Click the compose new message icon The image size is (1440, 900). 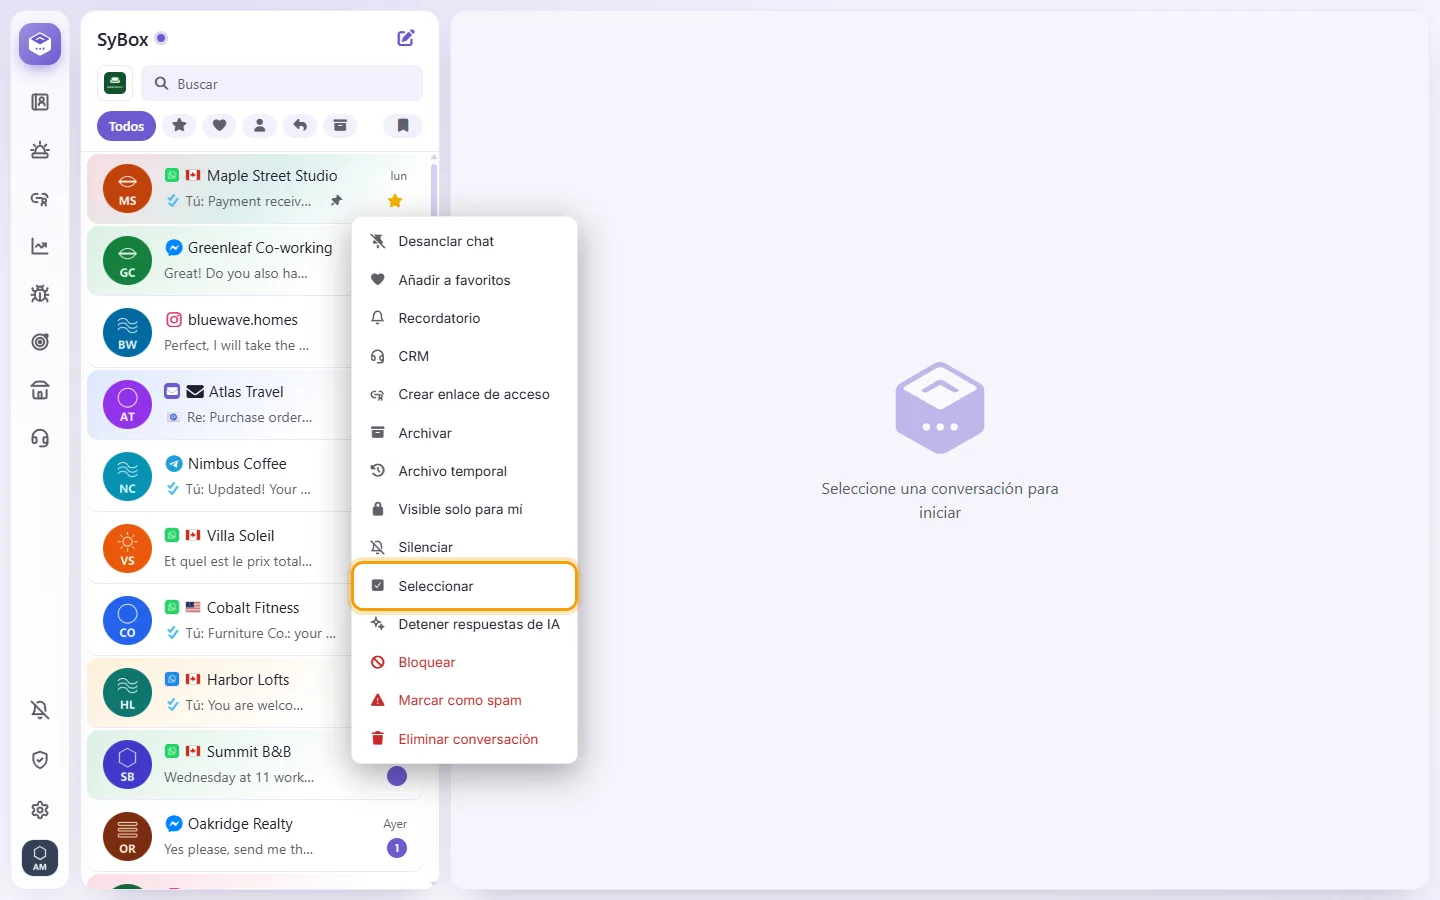coord(406,38)
